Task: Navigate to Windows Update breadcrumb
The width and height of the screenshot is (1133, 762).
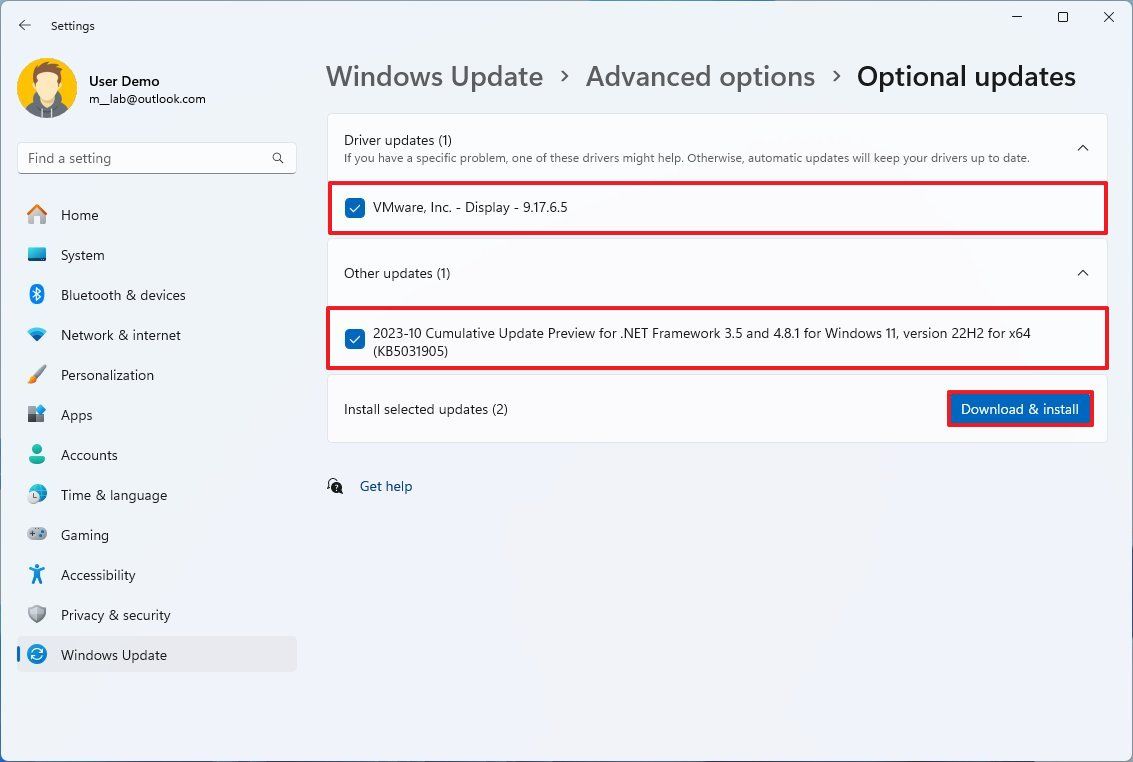Action: pyautogui.click(x=434, y=76)
